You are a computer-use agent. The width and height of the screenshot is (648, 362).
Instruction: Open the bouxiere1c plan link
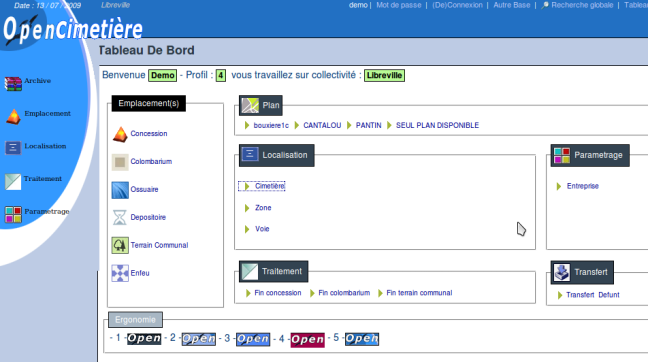271,125
